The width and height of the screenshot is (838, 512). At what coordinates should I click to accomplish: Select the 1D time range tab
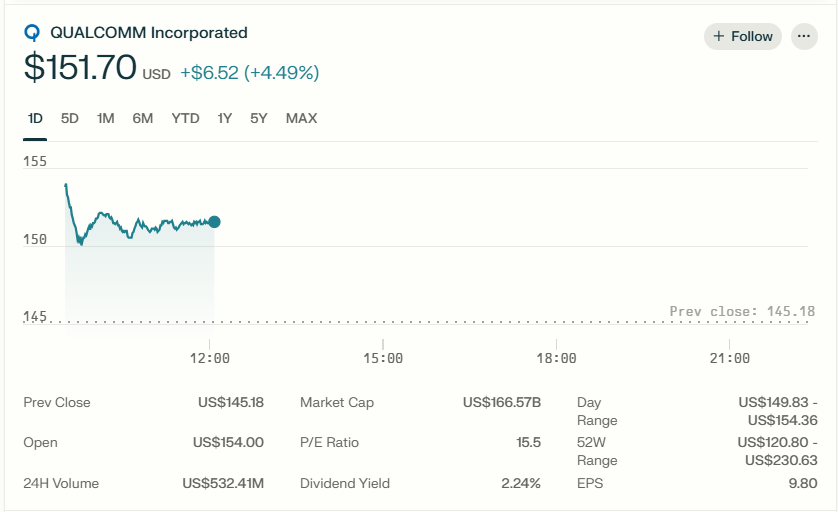click(x=35, y=118)
